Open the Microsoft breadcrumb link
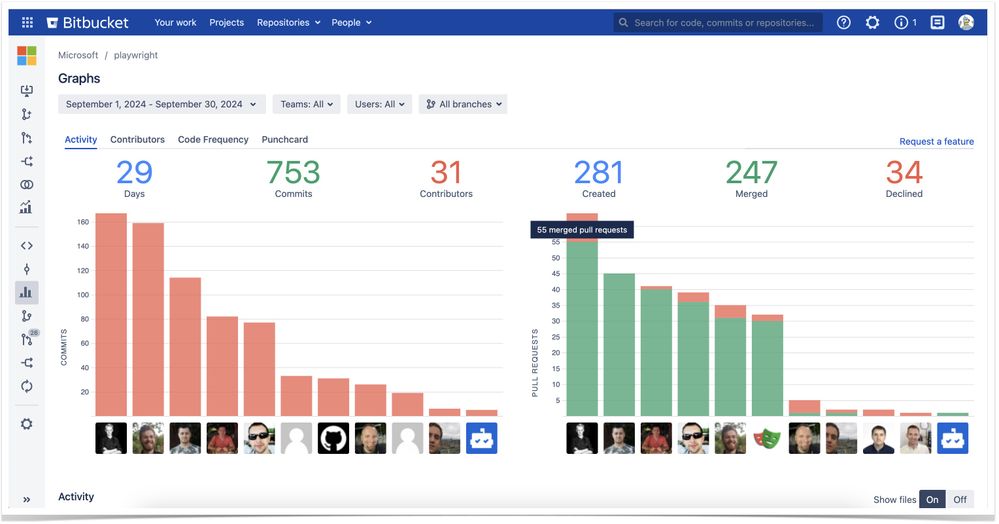This screenshot has width=999, height=524. click(78, 55)
